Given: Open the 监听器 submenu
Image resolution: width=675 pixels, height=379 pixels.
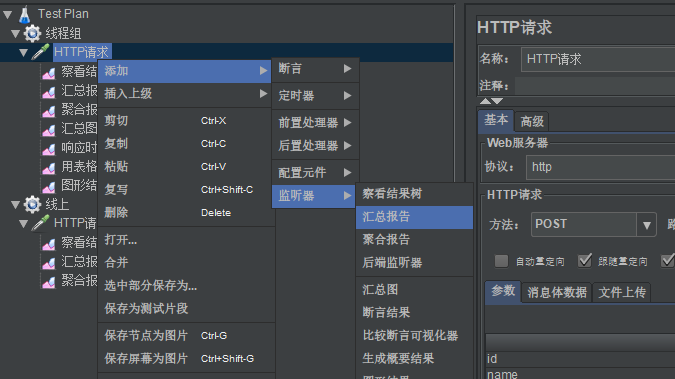Looking at the screenshot, I should (x=313, y=196).
